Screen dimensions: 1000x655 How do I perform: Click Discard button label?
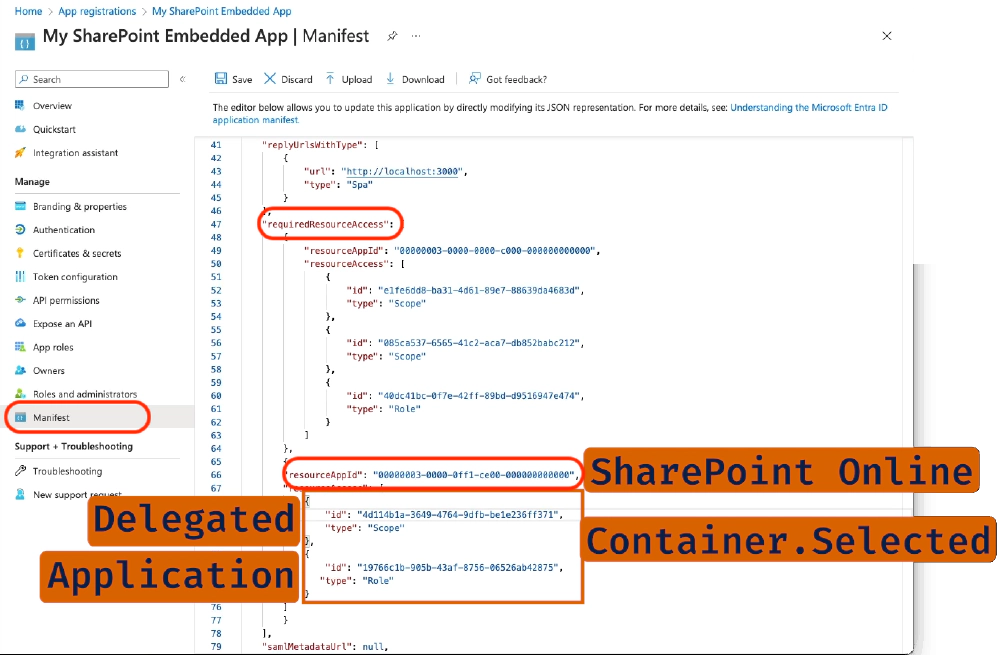coord(297,79)
